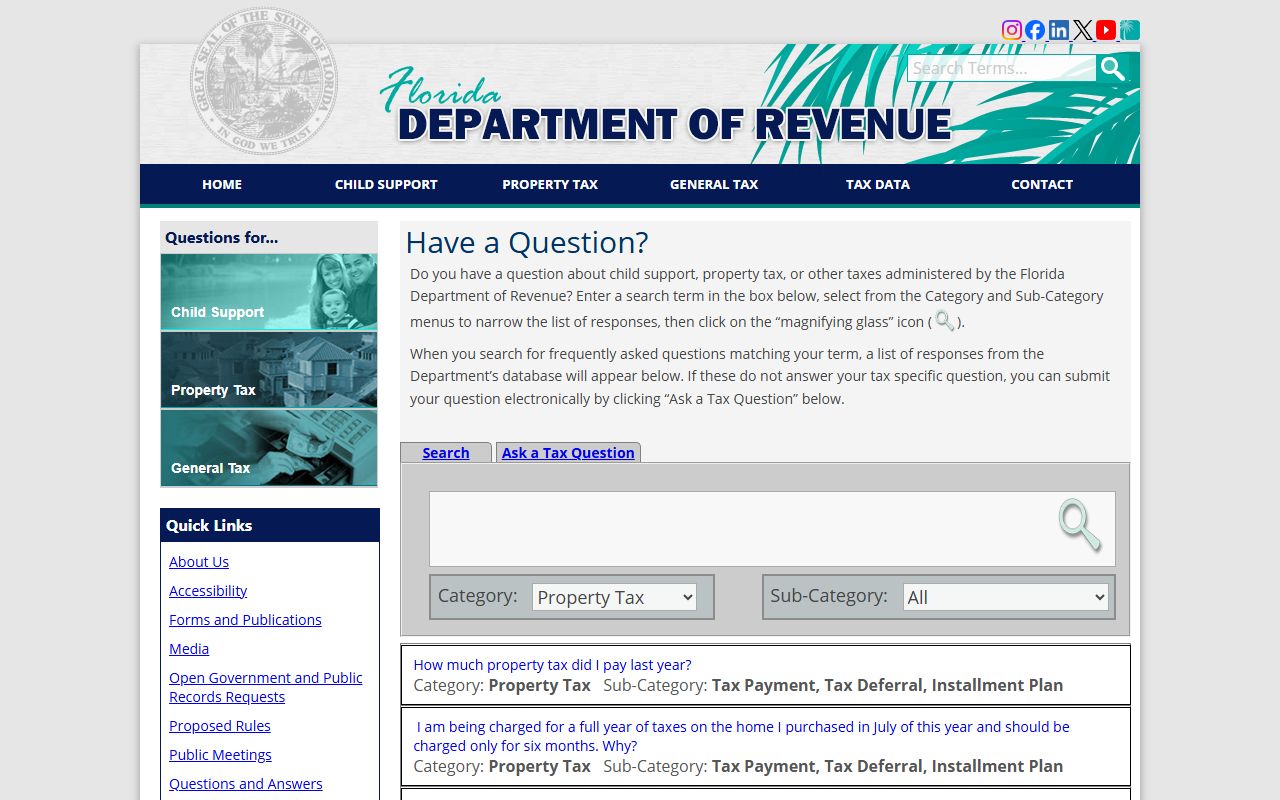This screenshot has width=1280, height=800.
Task: Open TAX DATA navigation menu
Action: (x=878, y=184)
